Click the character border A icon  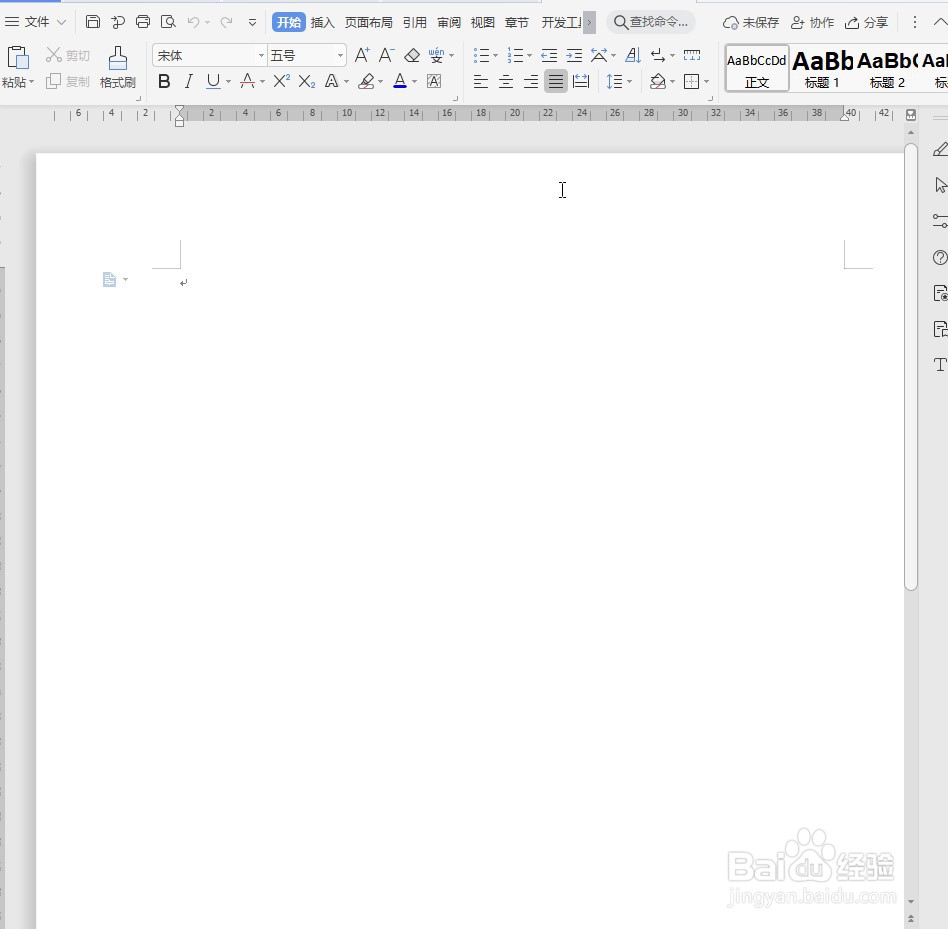[x=434, y=81]
